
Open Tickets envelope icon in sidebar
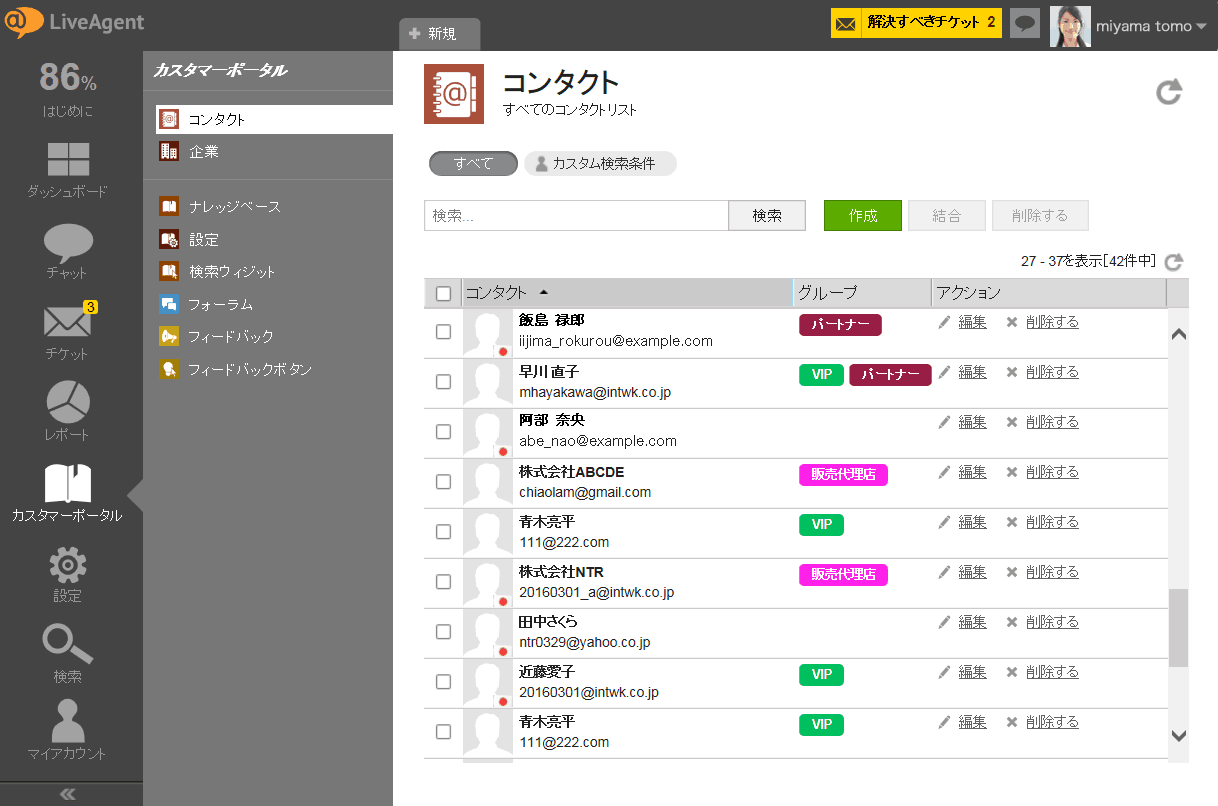67,322
